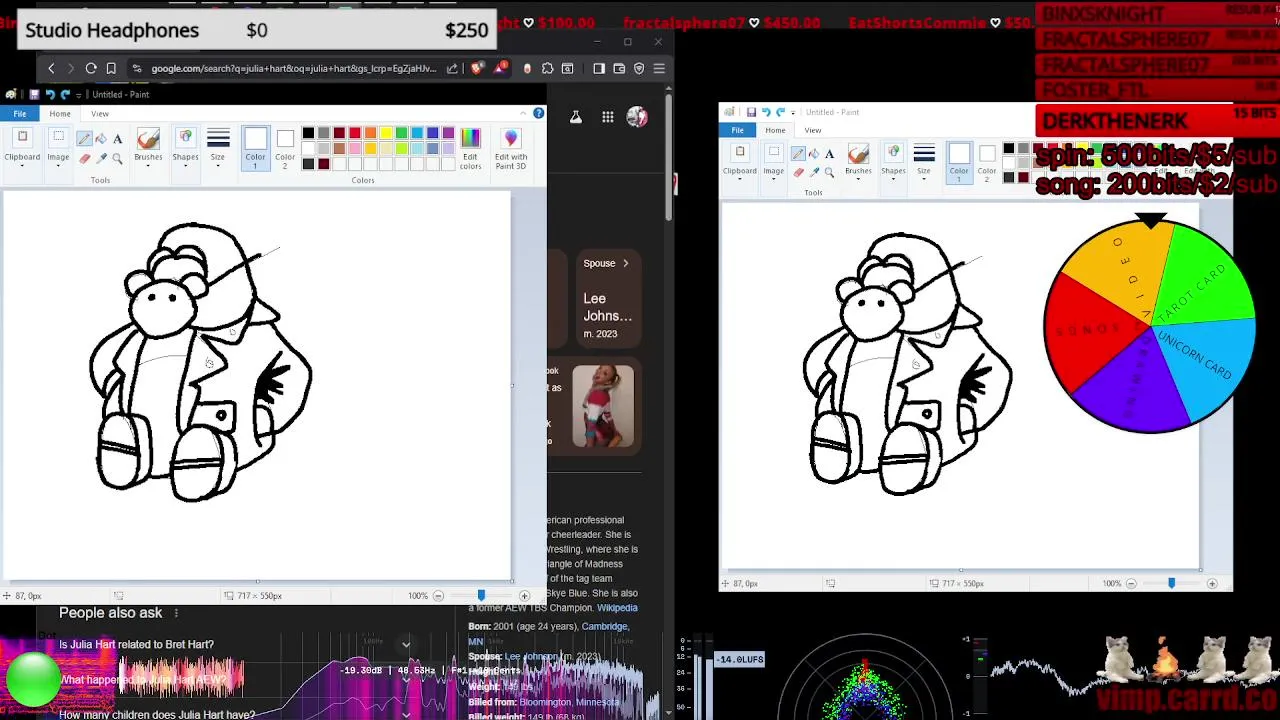Select Eraser tool in right Paint window

point(798,172)
